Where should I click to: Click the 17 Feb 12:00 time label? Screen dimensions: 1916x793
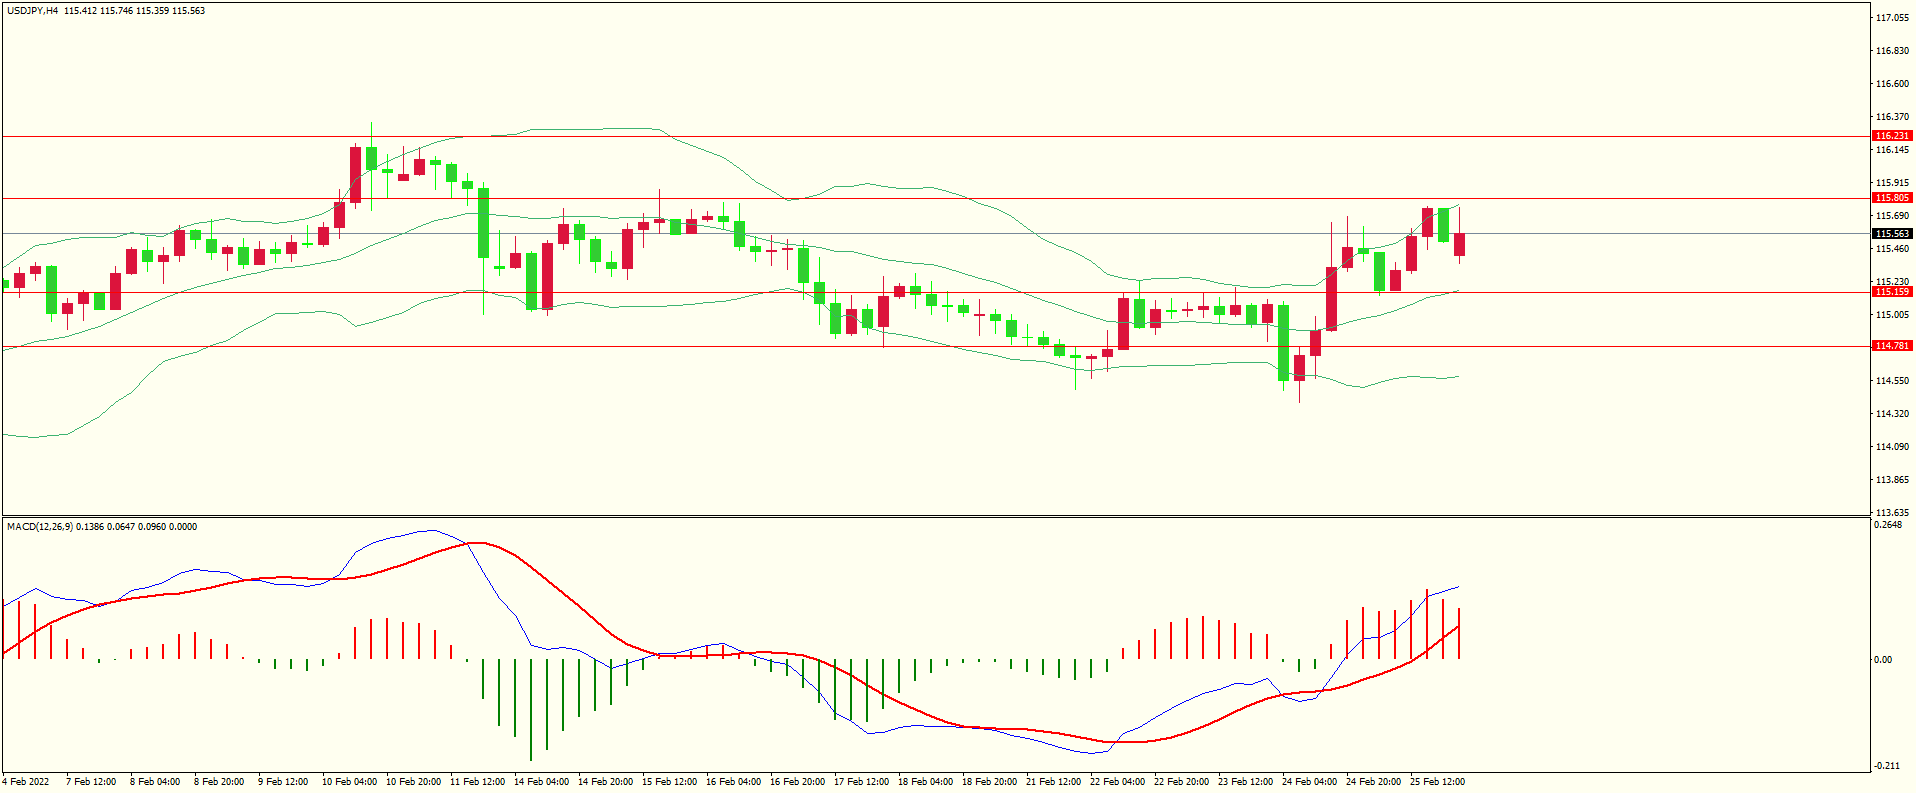[x=861, y=782]
